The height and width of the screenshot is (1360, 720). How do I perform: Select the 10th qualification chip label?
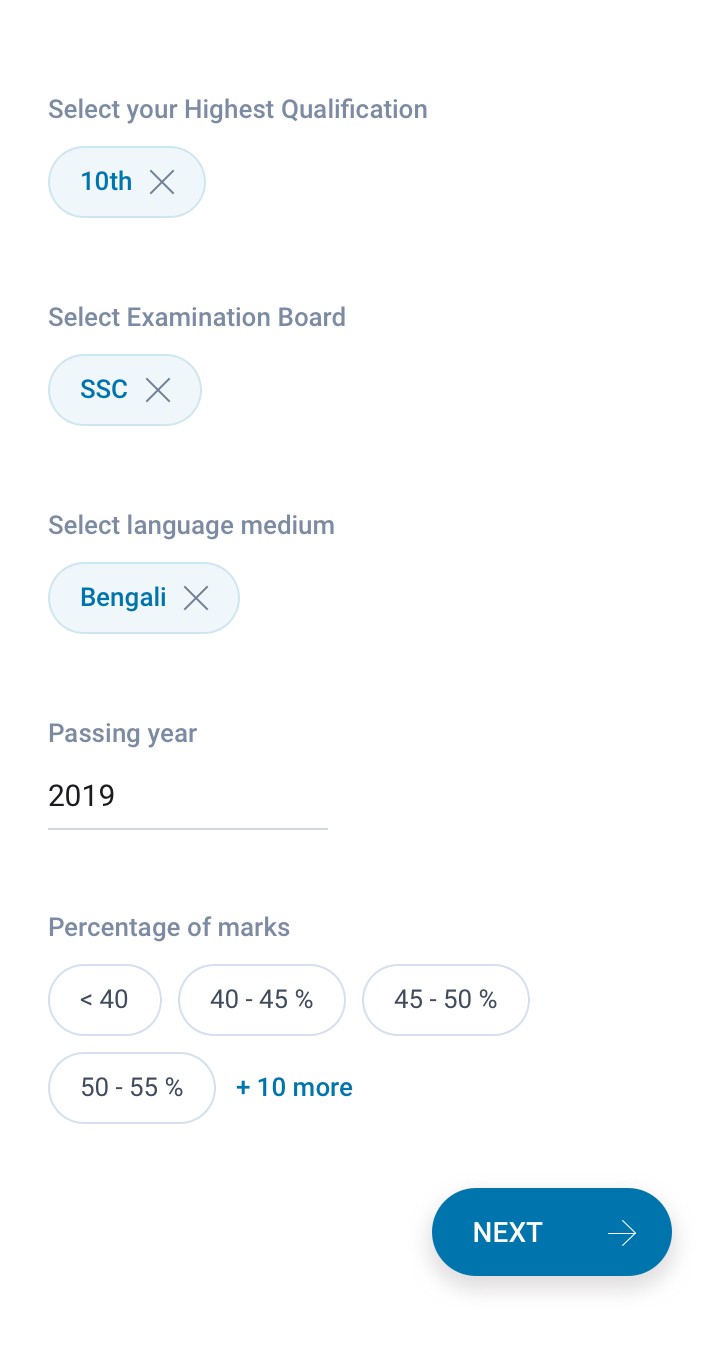[106, 182]
